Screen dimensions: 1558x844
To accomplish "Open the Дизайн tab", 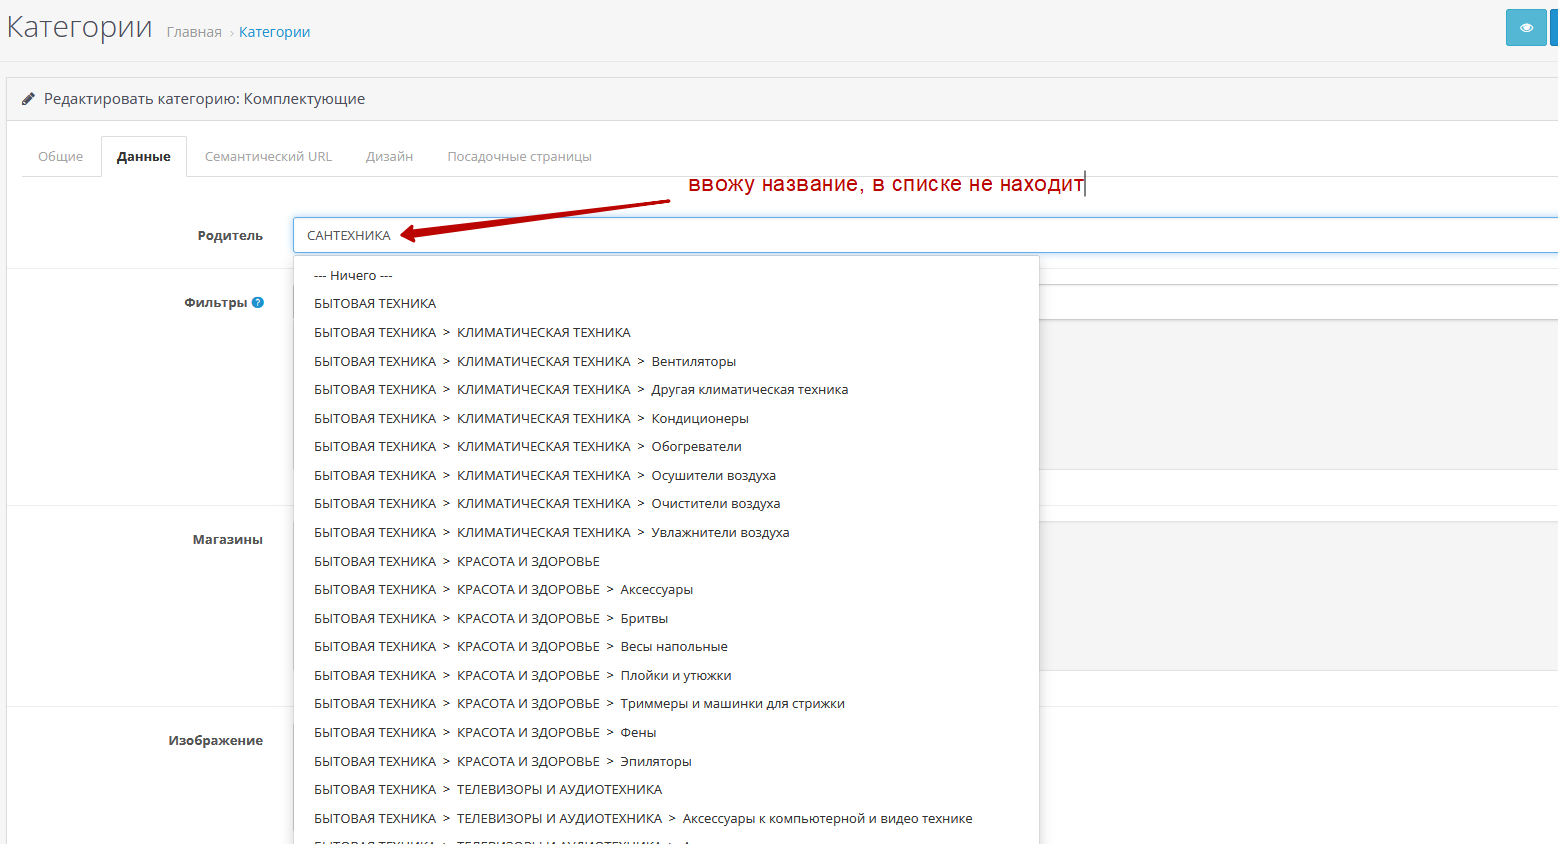I will [389, 157].
